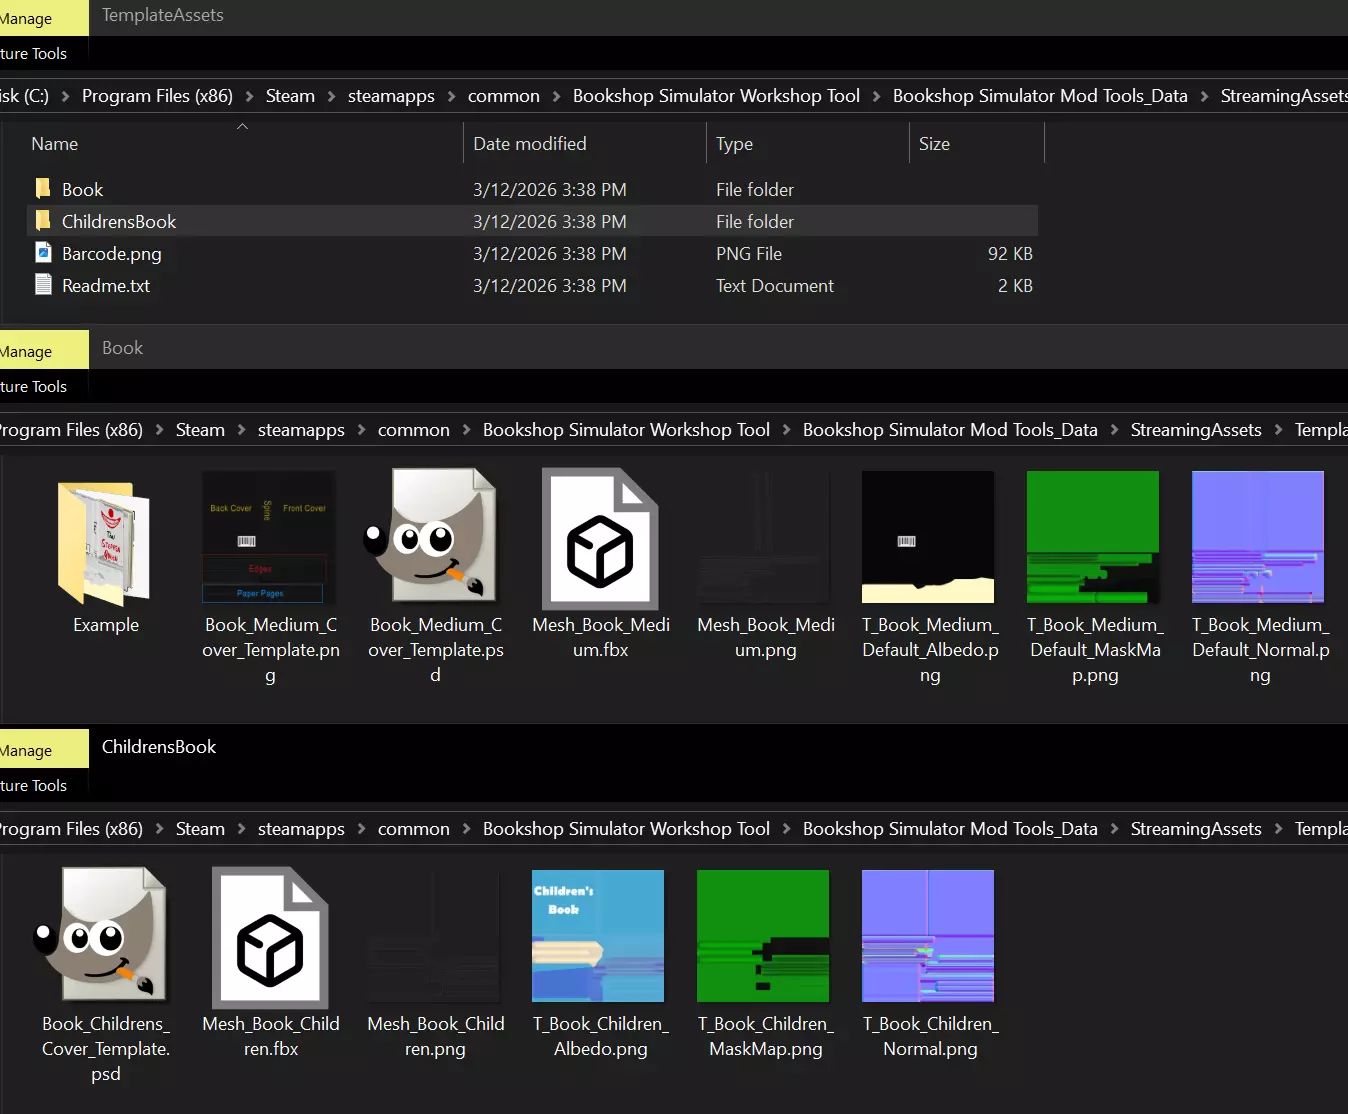Viewport: 1348px width, 1114px height.
Task: Expand the chevron after Steam in top breadcrumb
Action: (x=331, y=96)
